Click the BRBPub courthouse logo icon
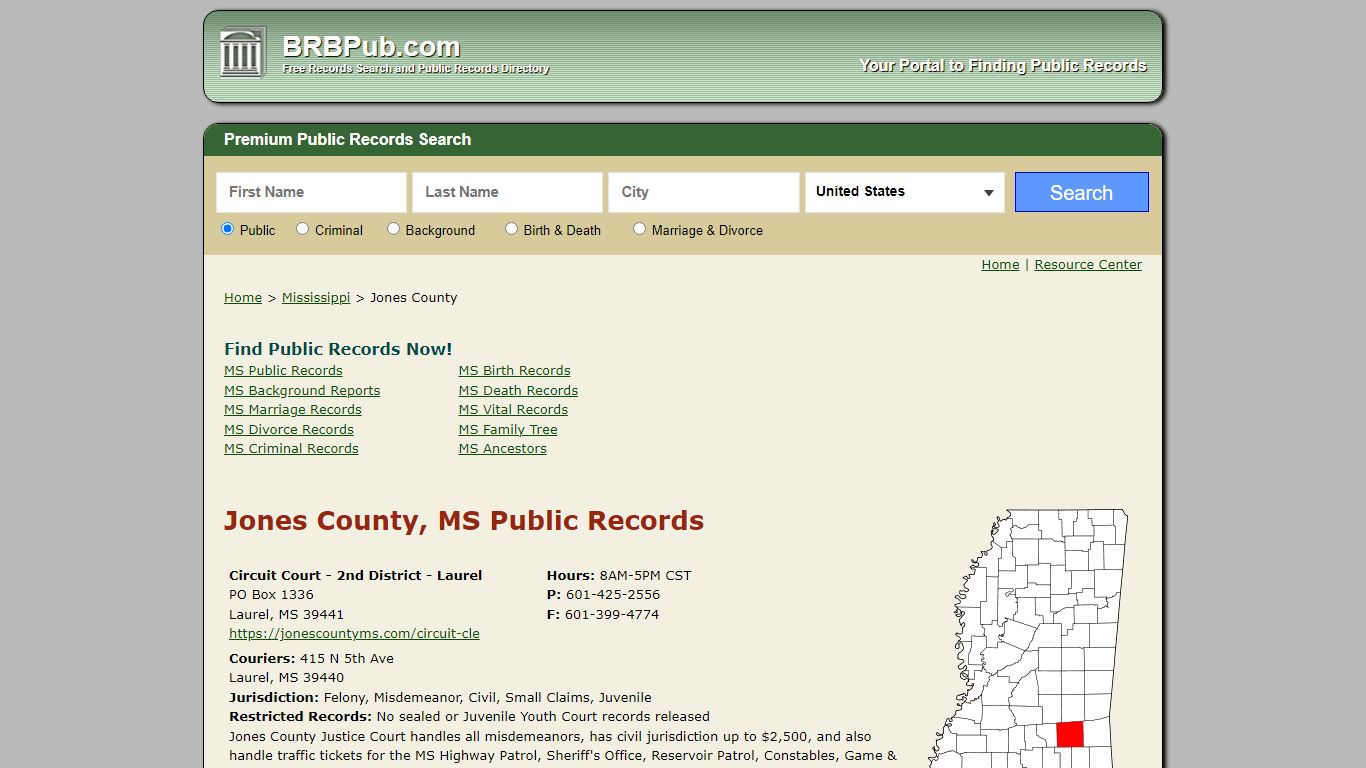Viewport: 1366px width, 768px height. pos(242,52)
